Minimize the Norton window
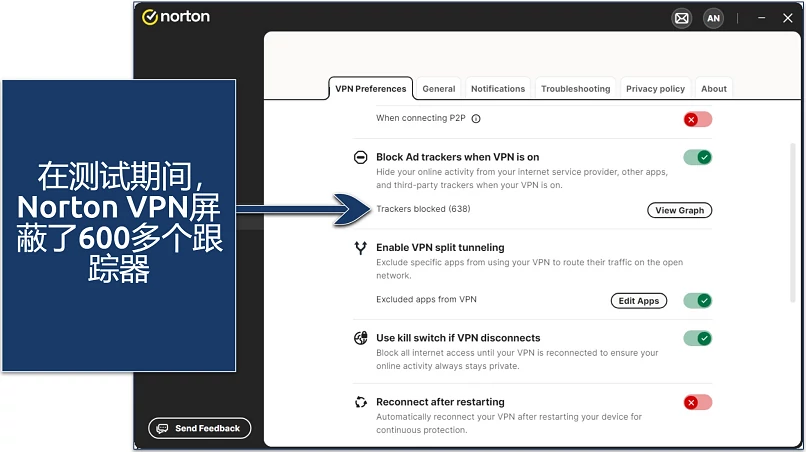This screenshot has height=452, width=806. point(761,18)
